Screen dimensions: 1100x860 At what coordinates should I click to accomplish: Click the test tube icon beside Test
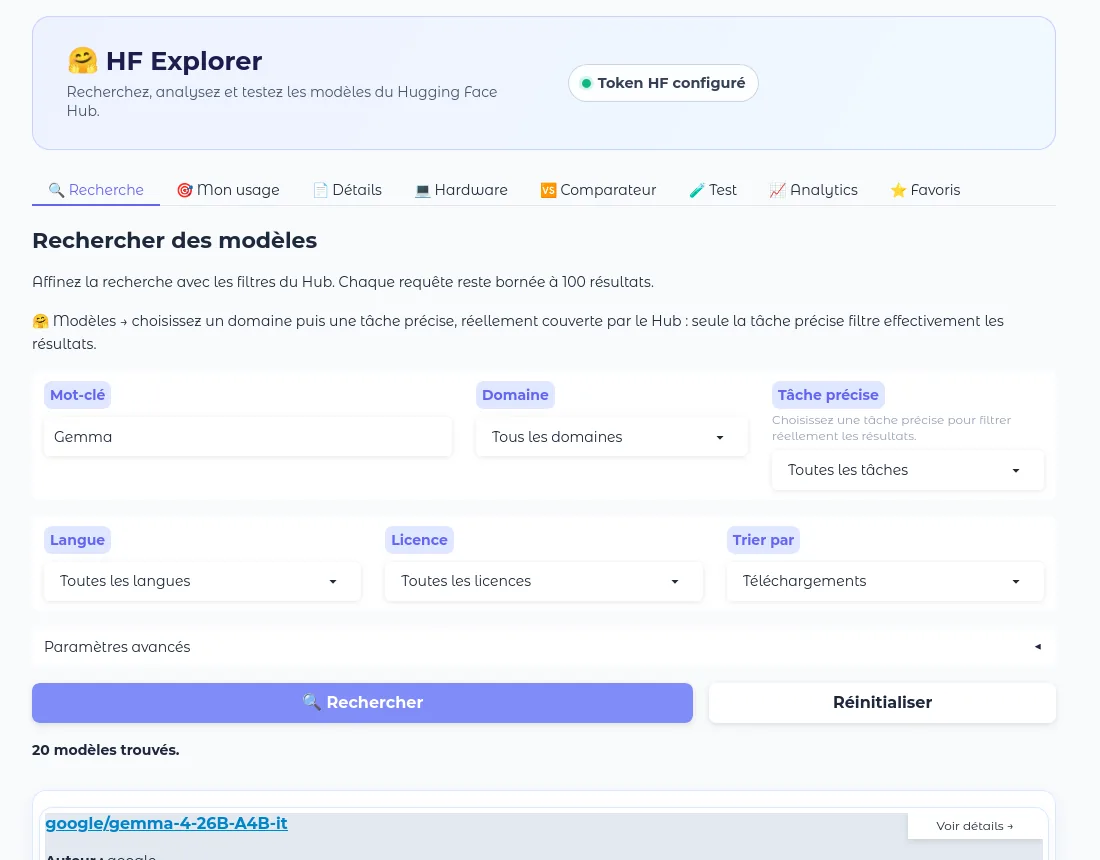click(697, 190)
